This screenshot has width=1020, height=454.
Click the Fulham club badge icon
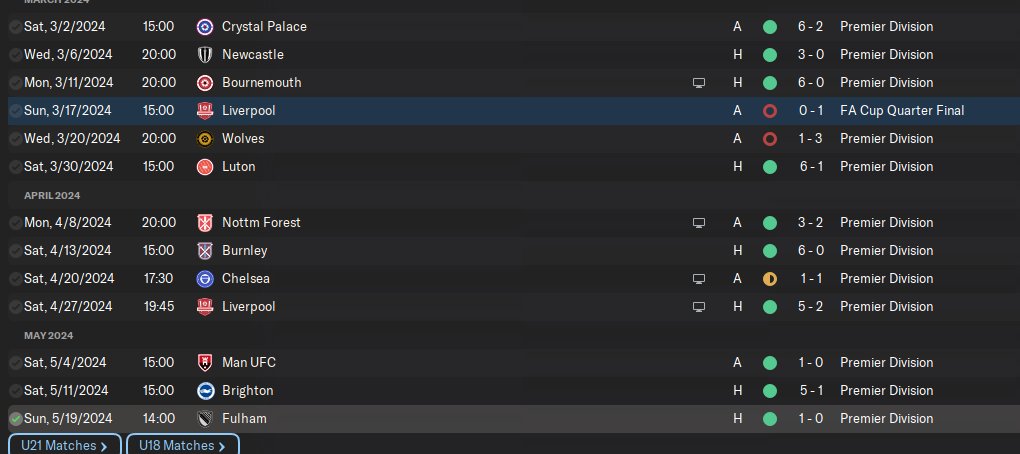(x=205, y=418)
